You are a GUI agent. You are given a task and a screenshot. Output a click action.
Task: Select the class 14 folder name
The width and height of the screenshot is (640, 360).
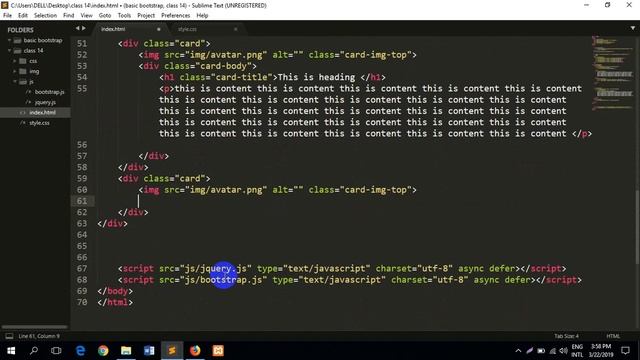coord(33,51)
